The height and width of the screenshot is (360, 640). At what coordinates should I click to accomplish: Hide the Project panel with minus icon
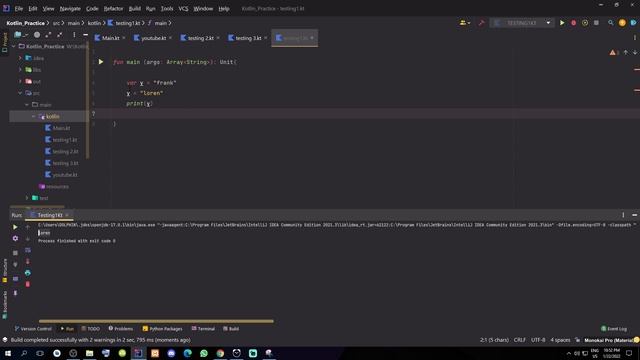85,35
